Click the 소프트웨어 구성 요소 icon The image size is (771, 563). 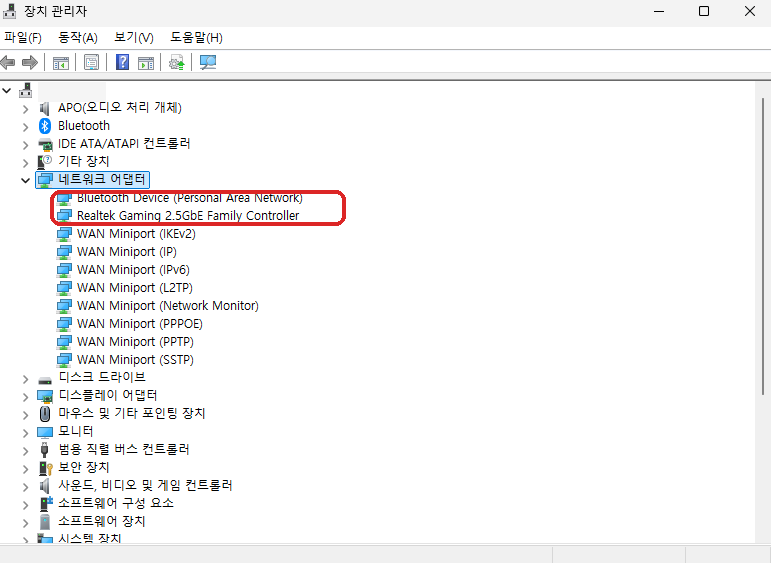pyautogui.click(x=45, y=504)
